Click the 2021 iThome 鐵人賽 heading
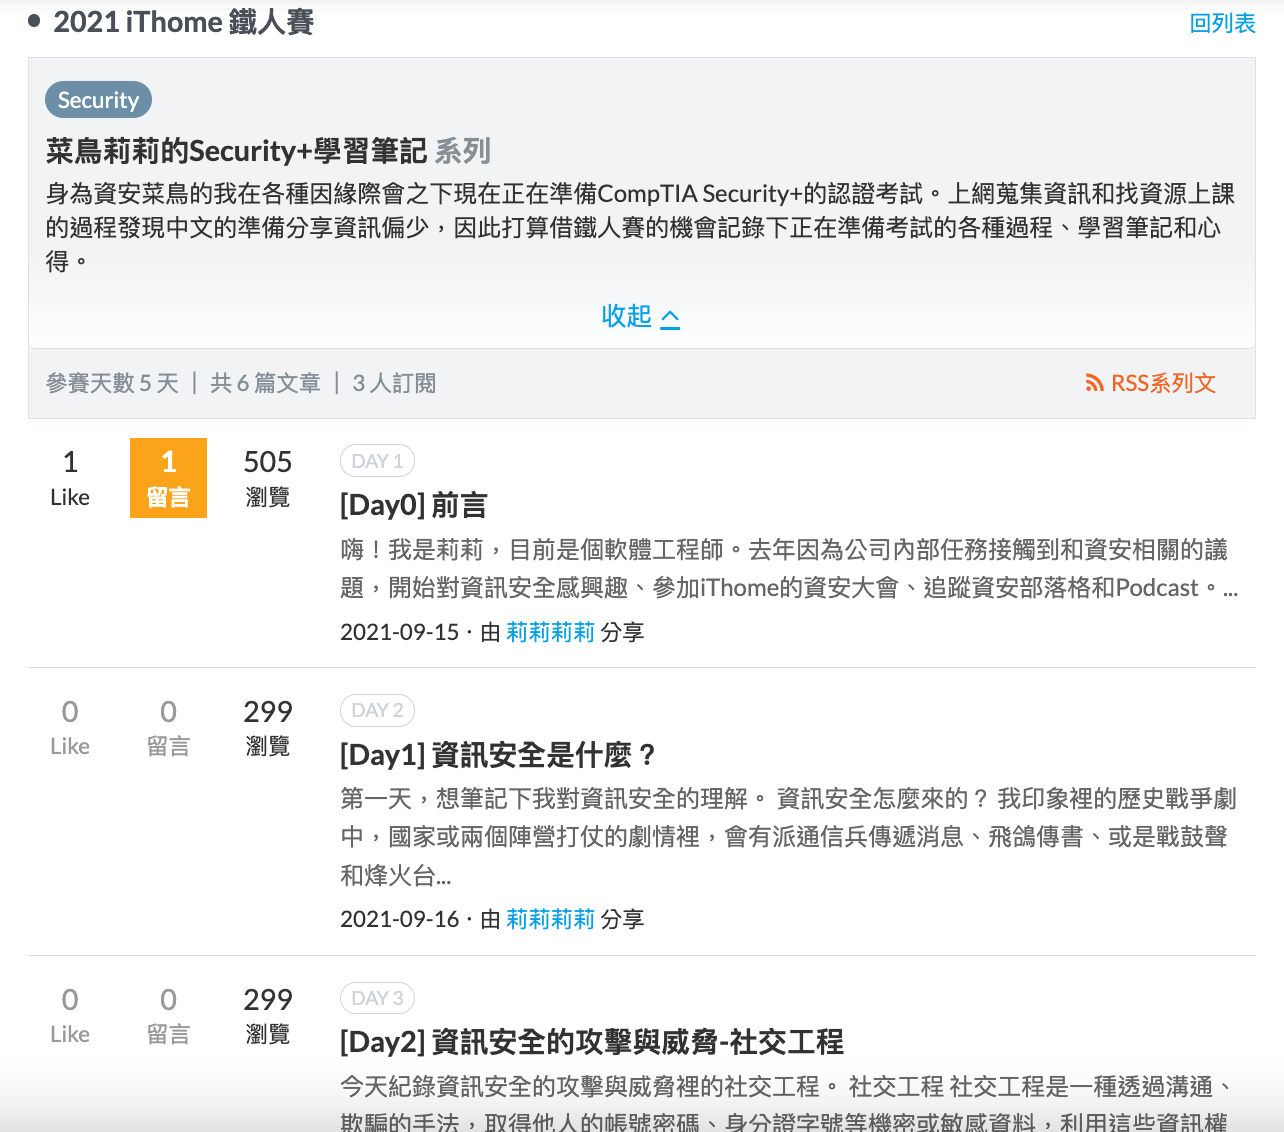The image size is (1284, 1132). click(183, 22)
